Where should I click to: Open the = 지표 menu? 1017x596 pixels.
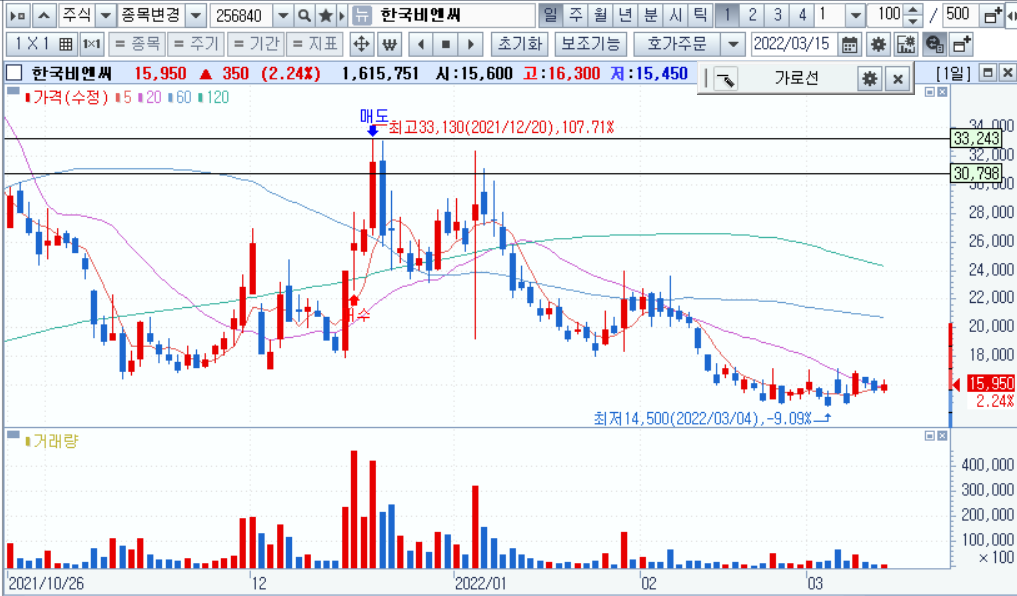(315, 44)
